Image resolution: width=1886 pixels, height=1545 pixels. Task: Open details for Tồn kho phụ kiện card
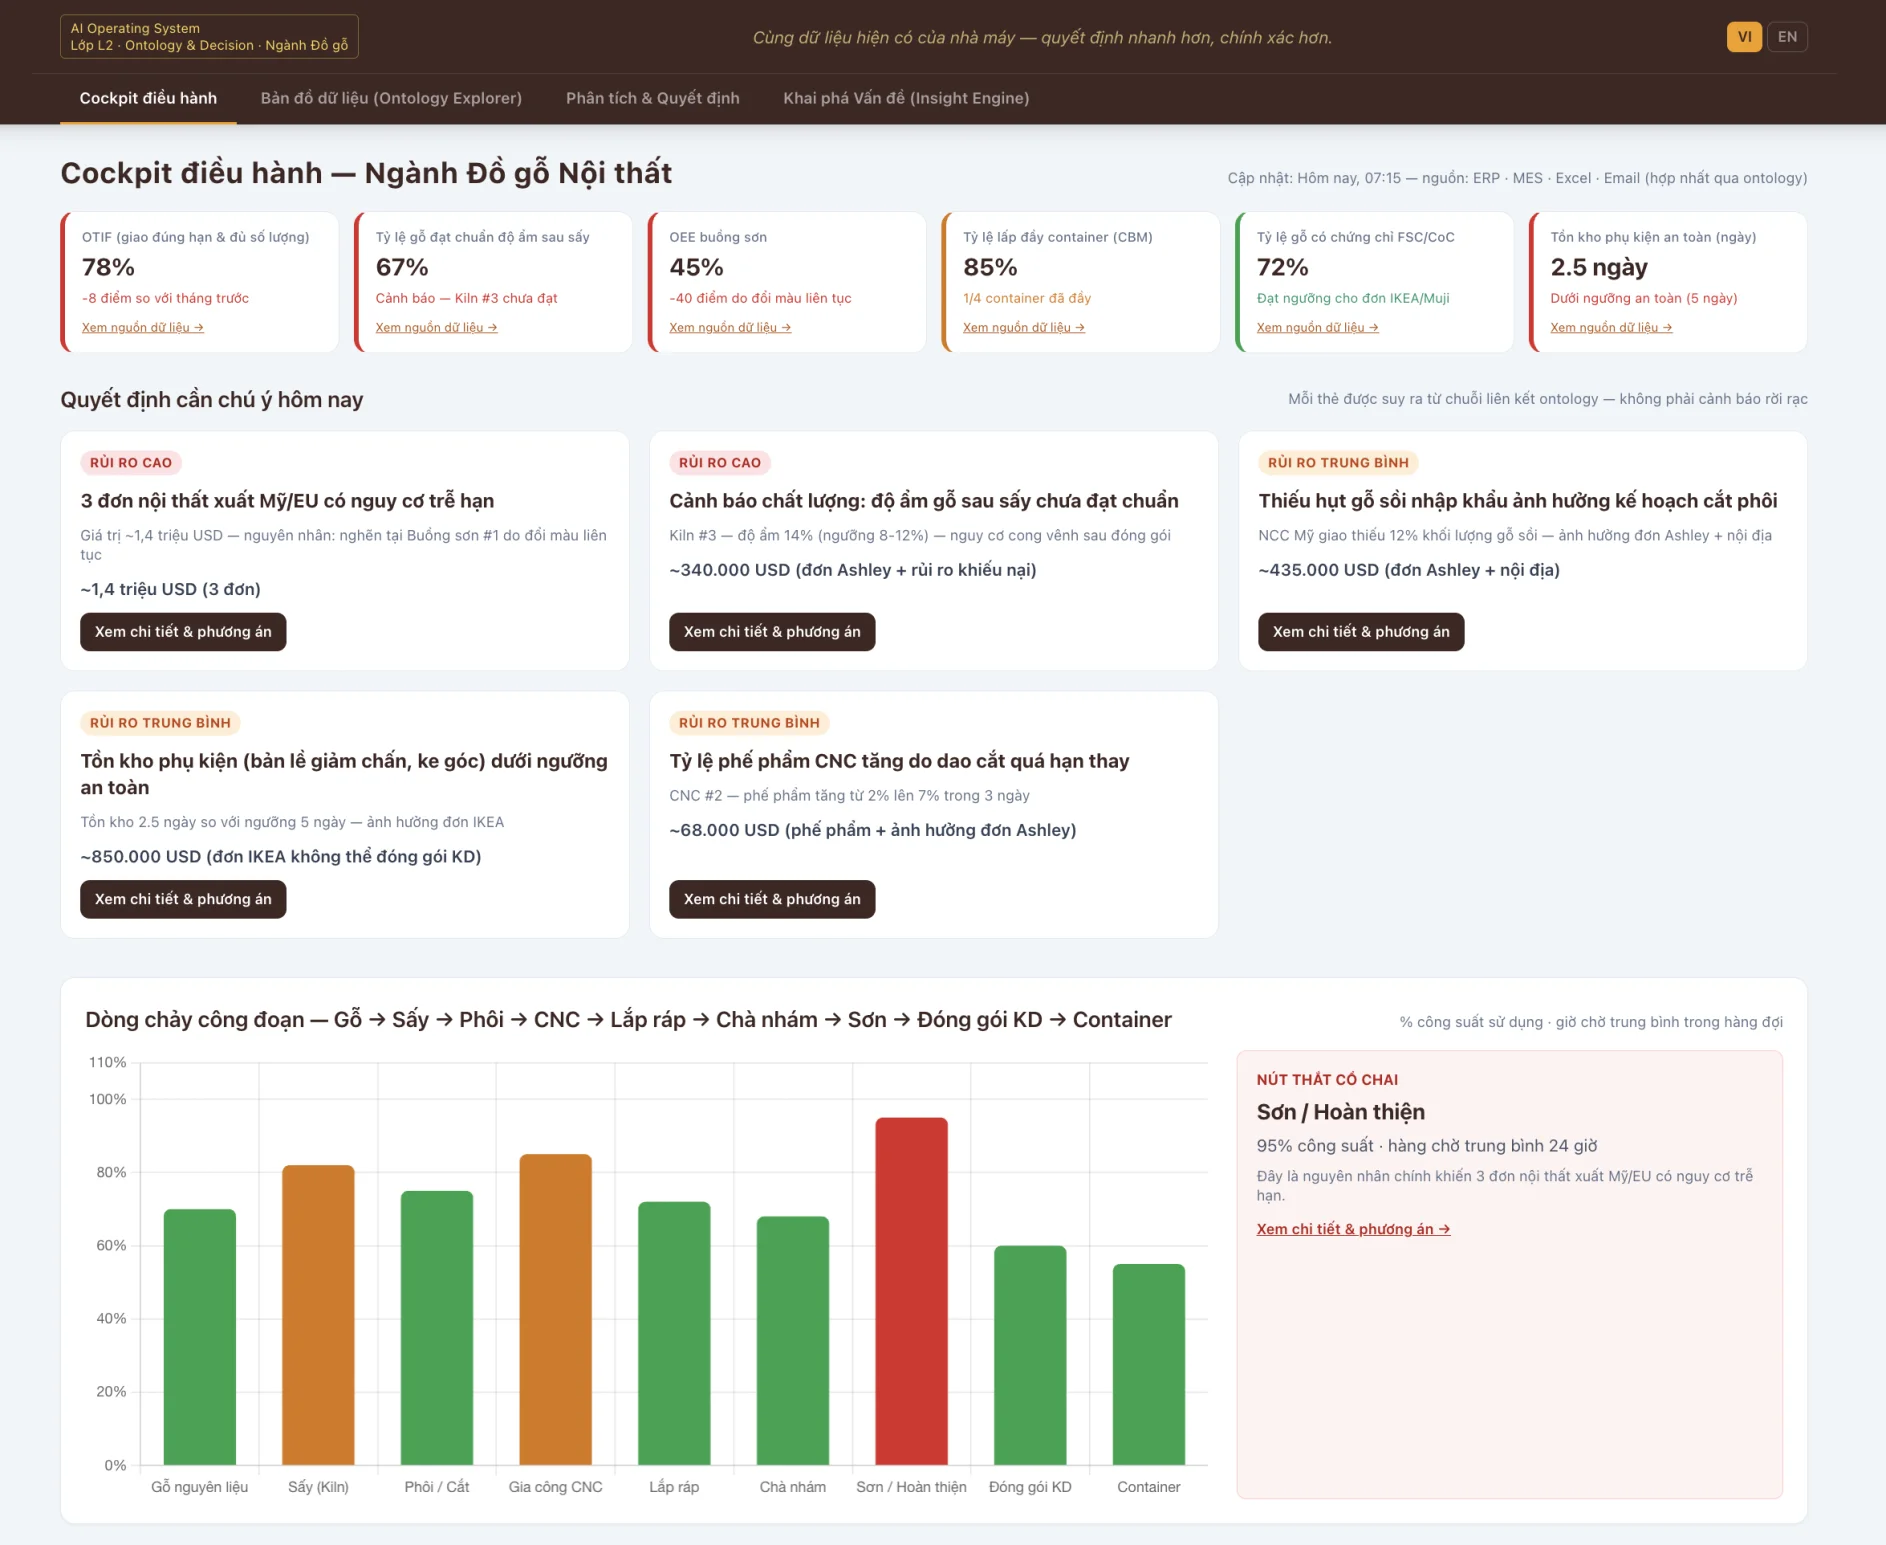[x=183, y=899]
